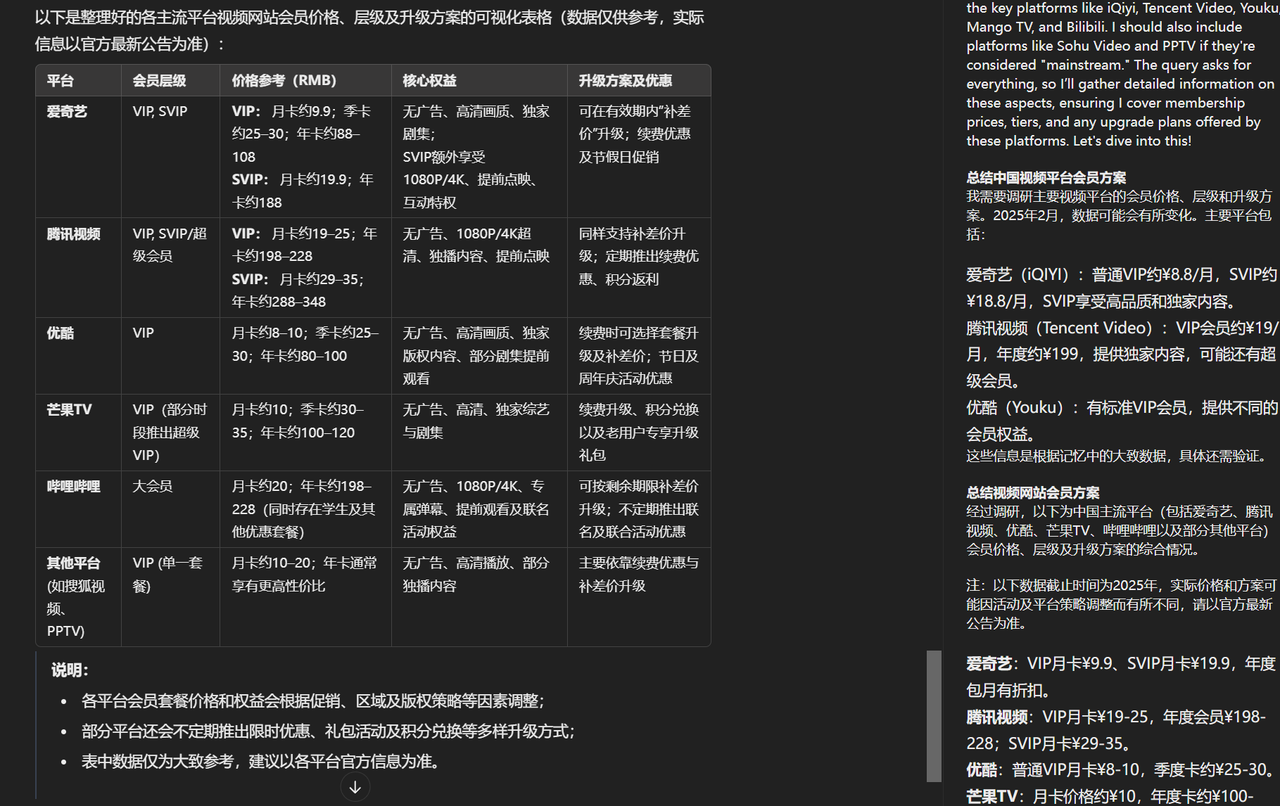Screen dimensions: 1280x806
Task: Click 优酷 price cell with 月卡约8–10
Action: click(x=305, y=356)
